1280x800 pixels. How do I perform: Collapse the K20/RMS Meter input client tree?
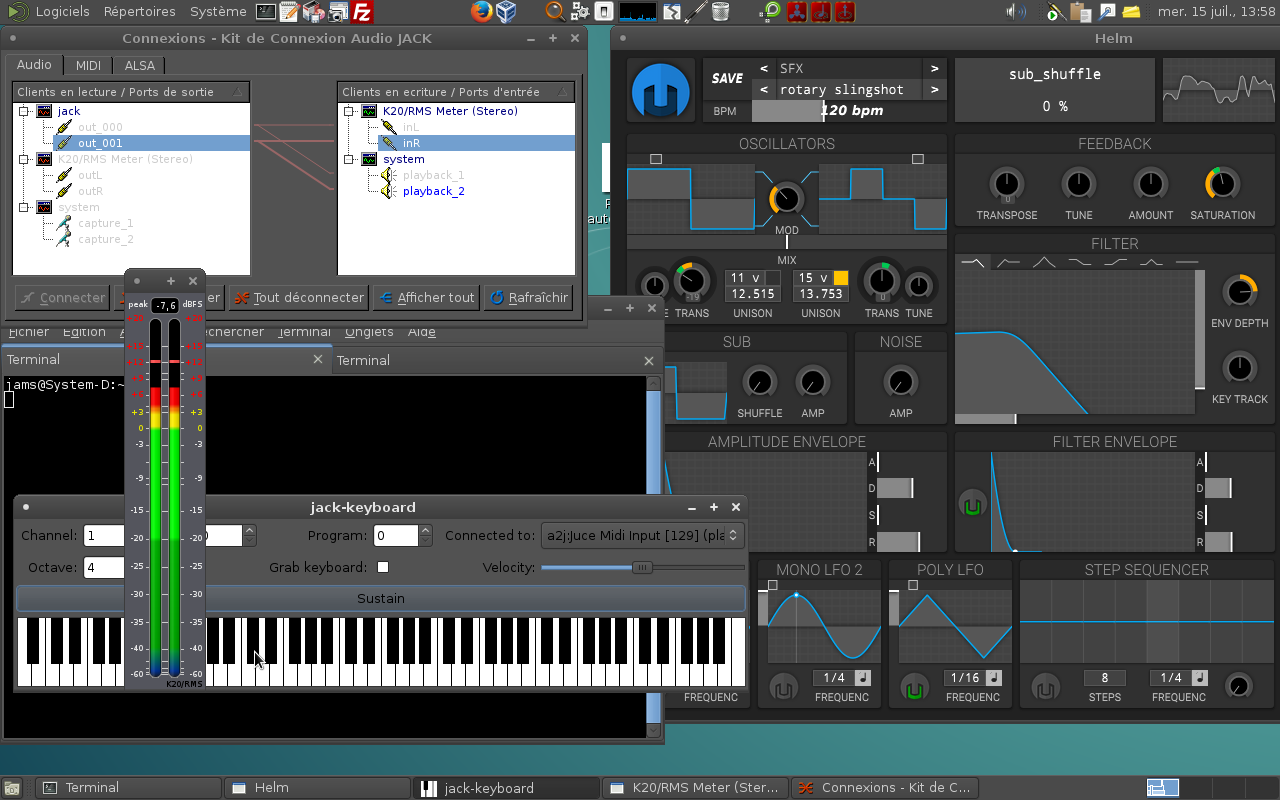pyautogui.click(x=349, y=111)
